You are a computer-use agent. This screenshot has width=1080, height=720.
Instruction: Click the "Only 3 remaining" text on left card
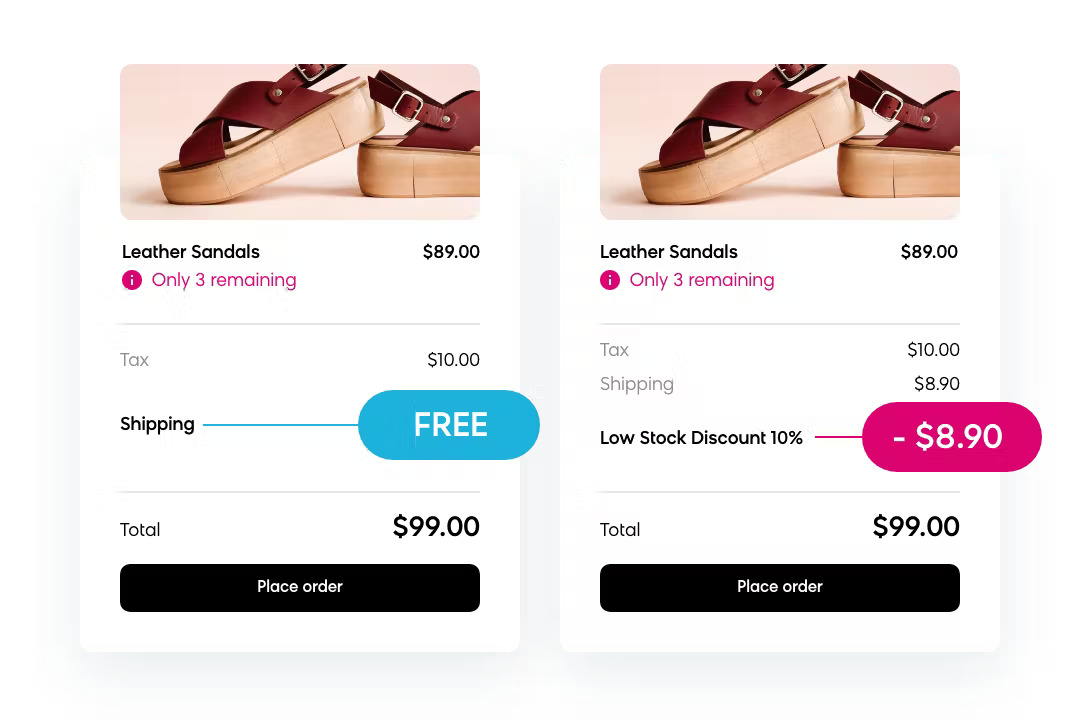click(x=224, y=280)
